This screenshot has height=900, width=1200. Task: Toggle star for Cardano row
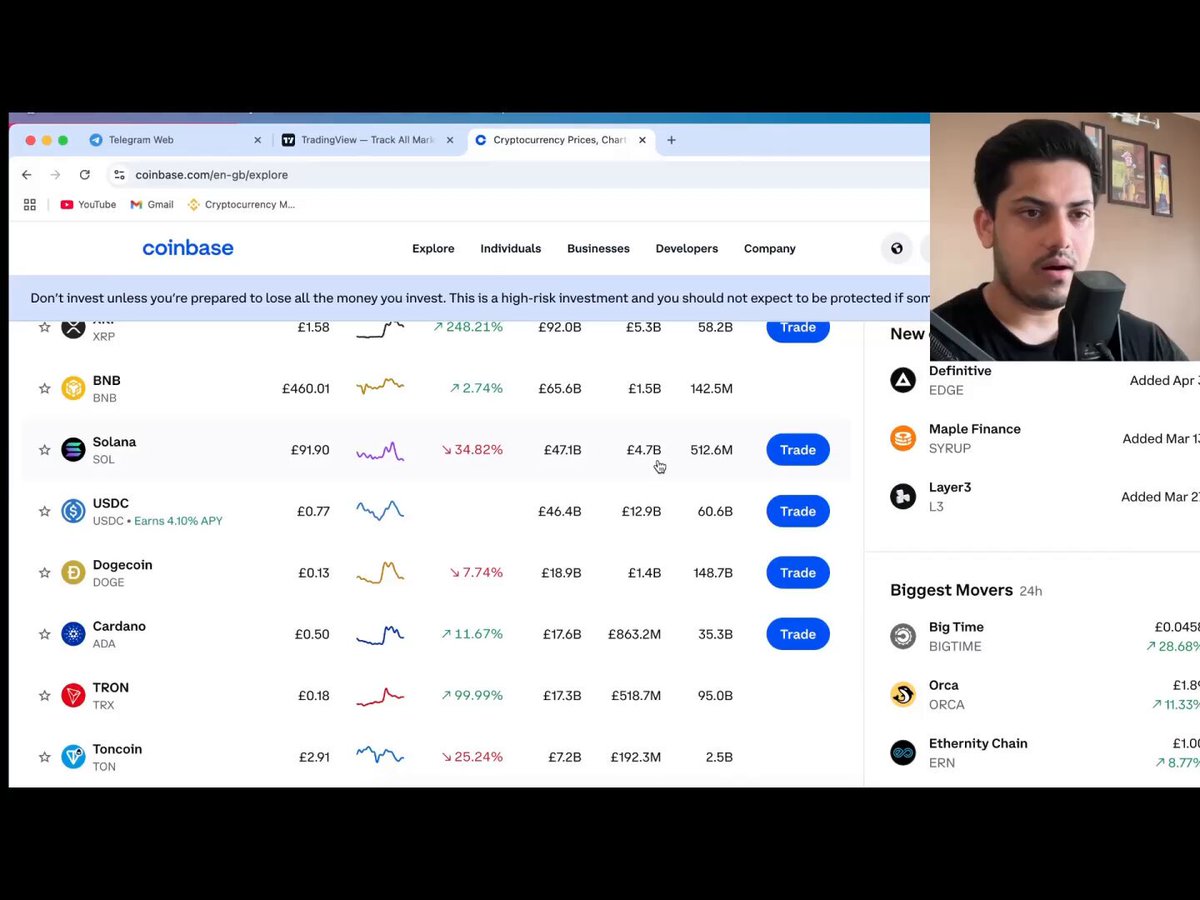[44, 634]
